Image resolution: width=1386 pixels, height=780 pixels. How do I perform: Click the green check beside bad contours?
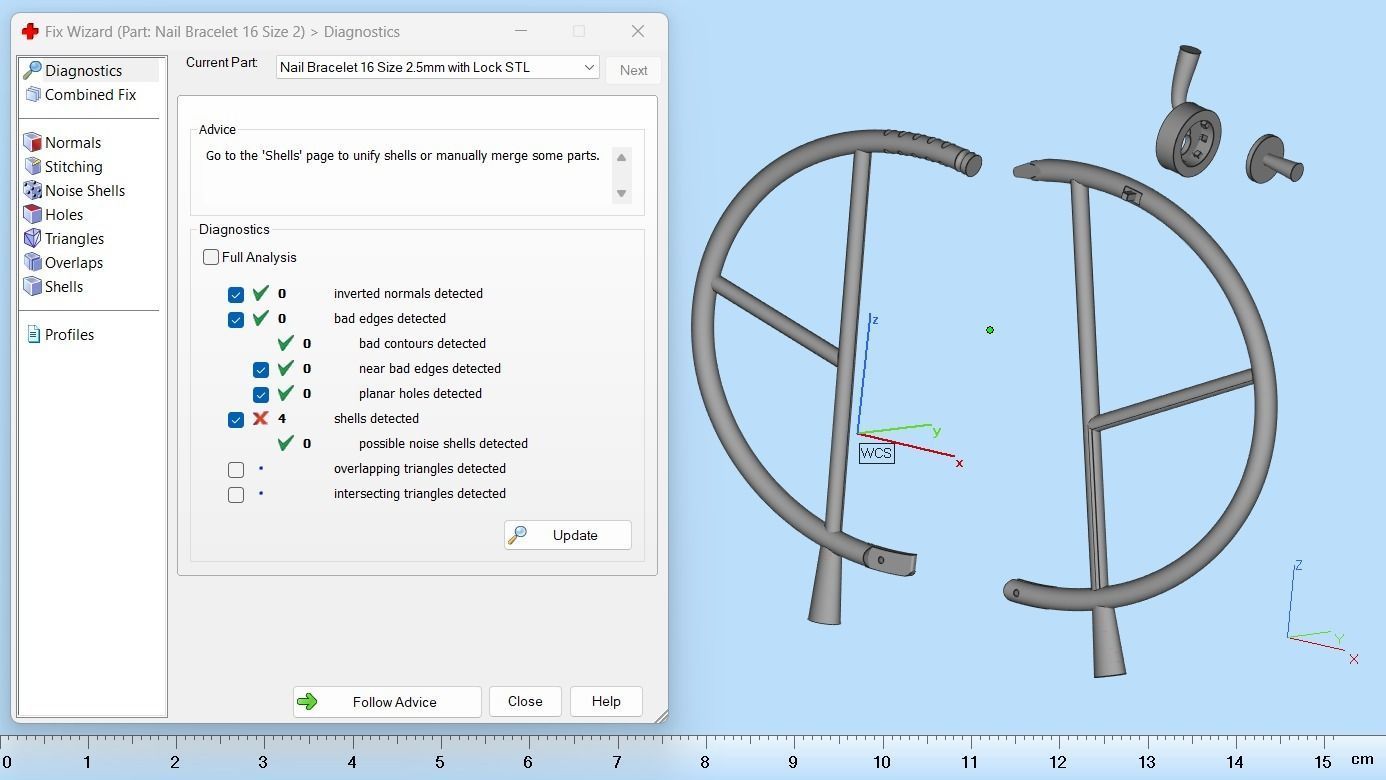[x=286, y=343]
